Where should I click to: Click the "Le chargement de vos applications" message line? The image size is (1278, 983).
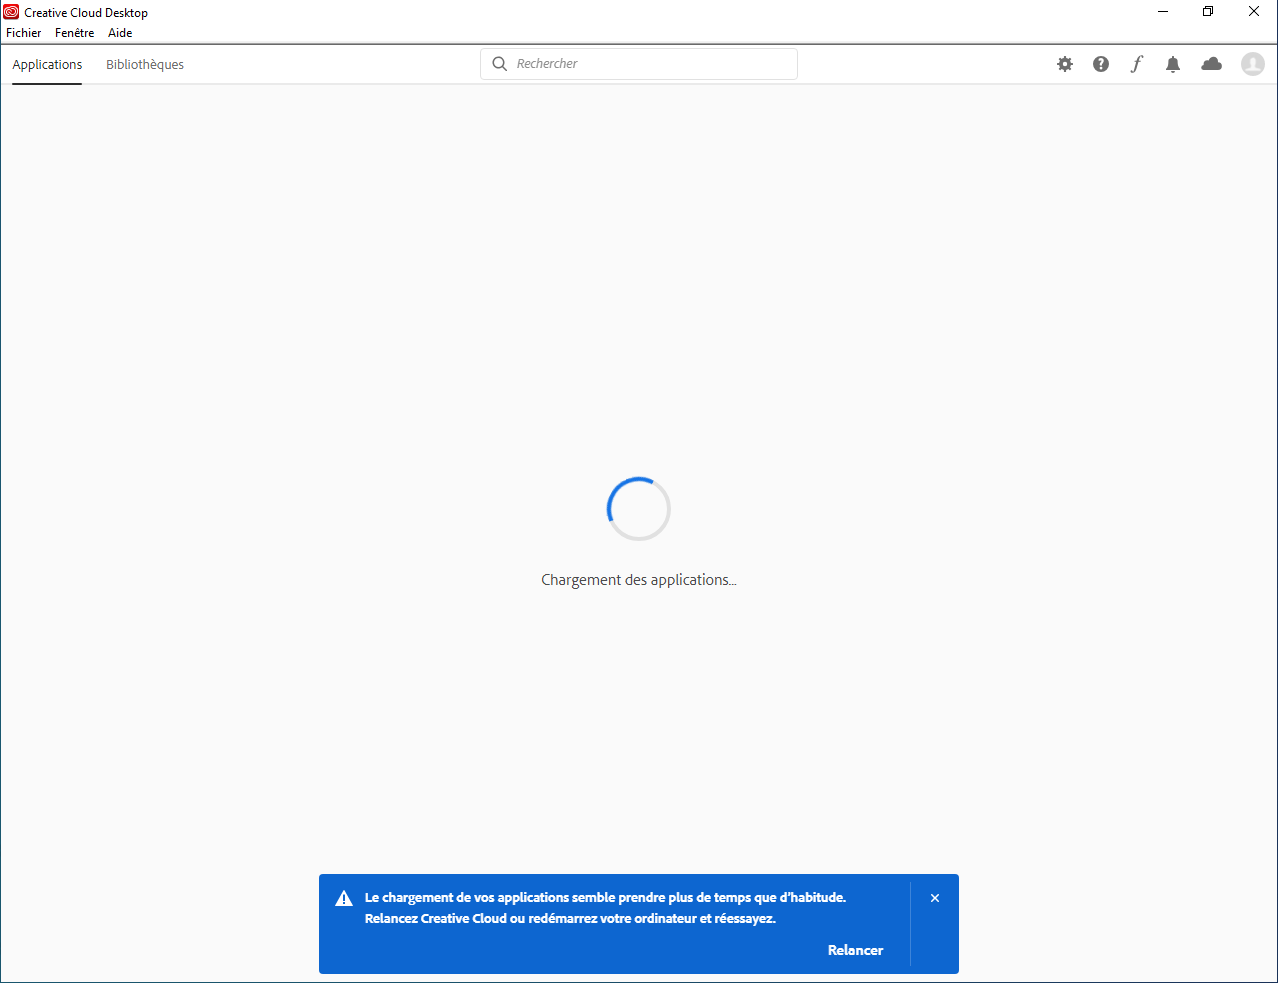605,897
